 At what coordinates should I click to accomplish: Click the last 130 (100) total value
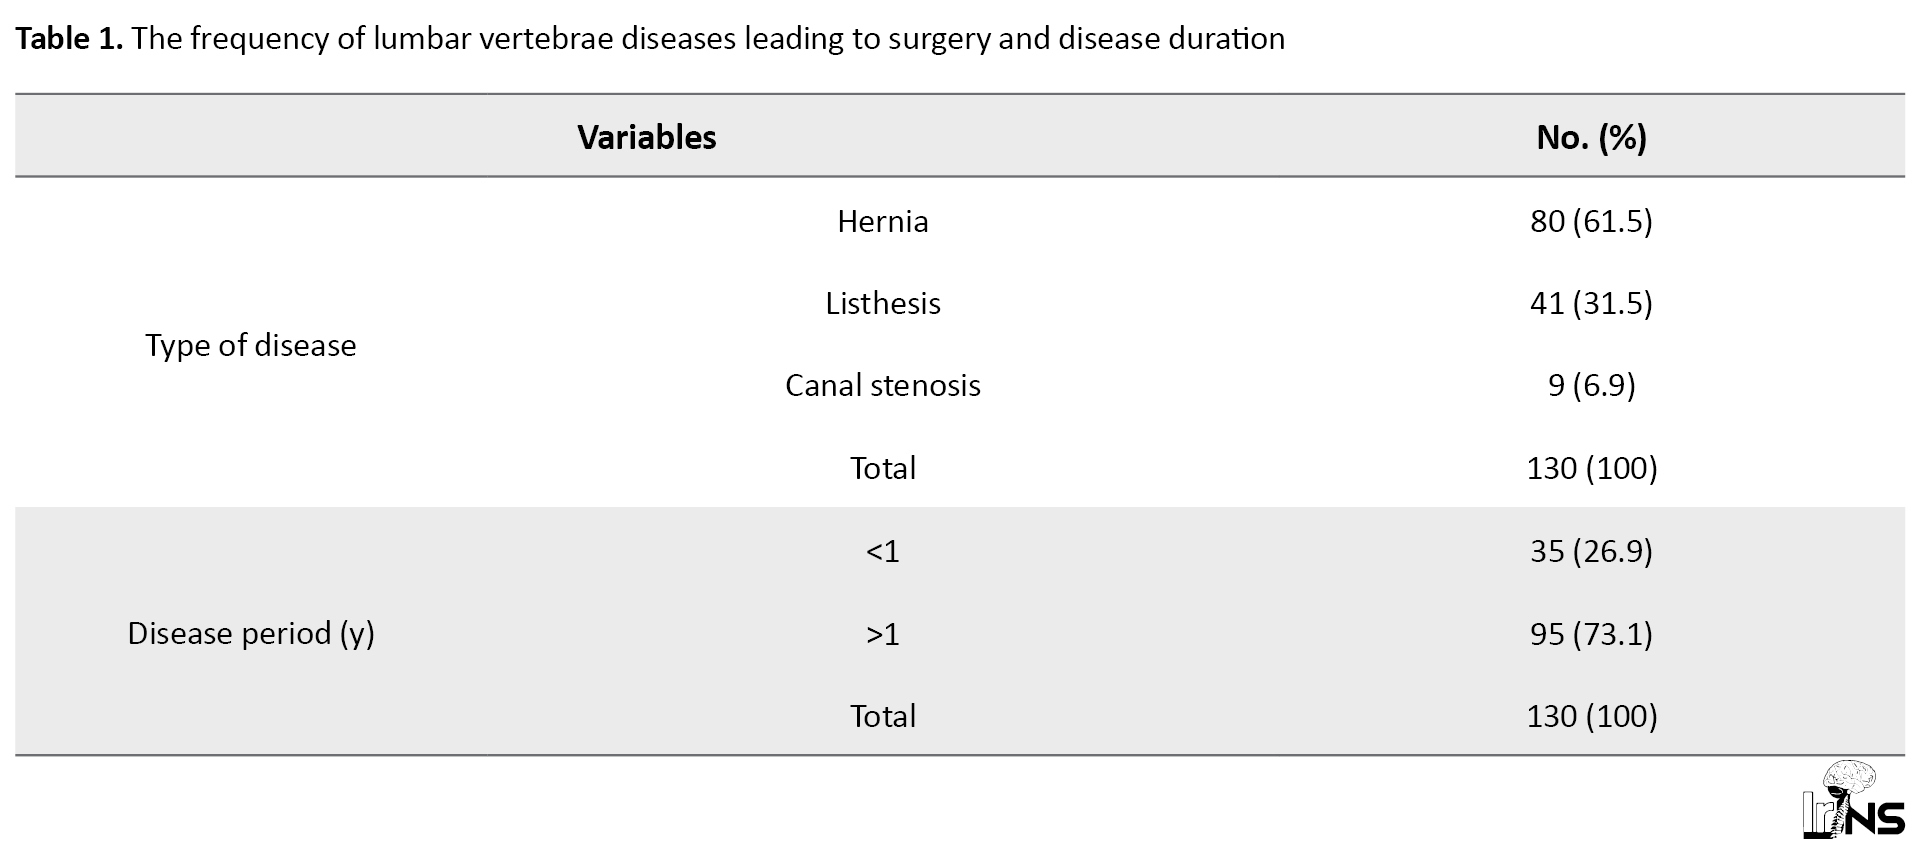tap(1591, 716)
